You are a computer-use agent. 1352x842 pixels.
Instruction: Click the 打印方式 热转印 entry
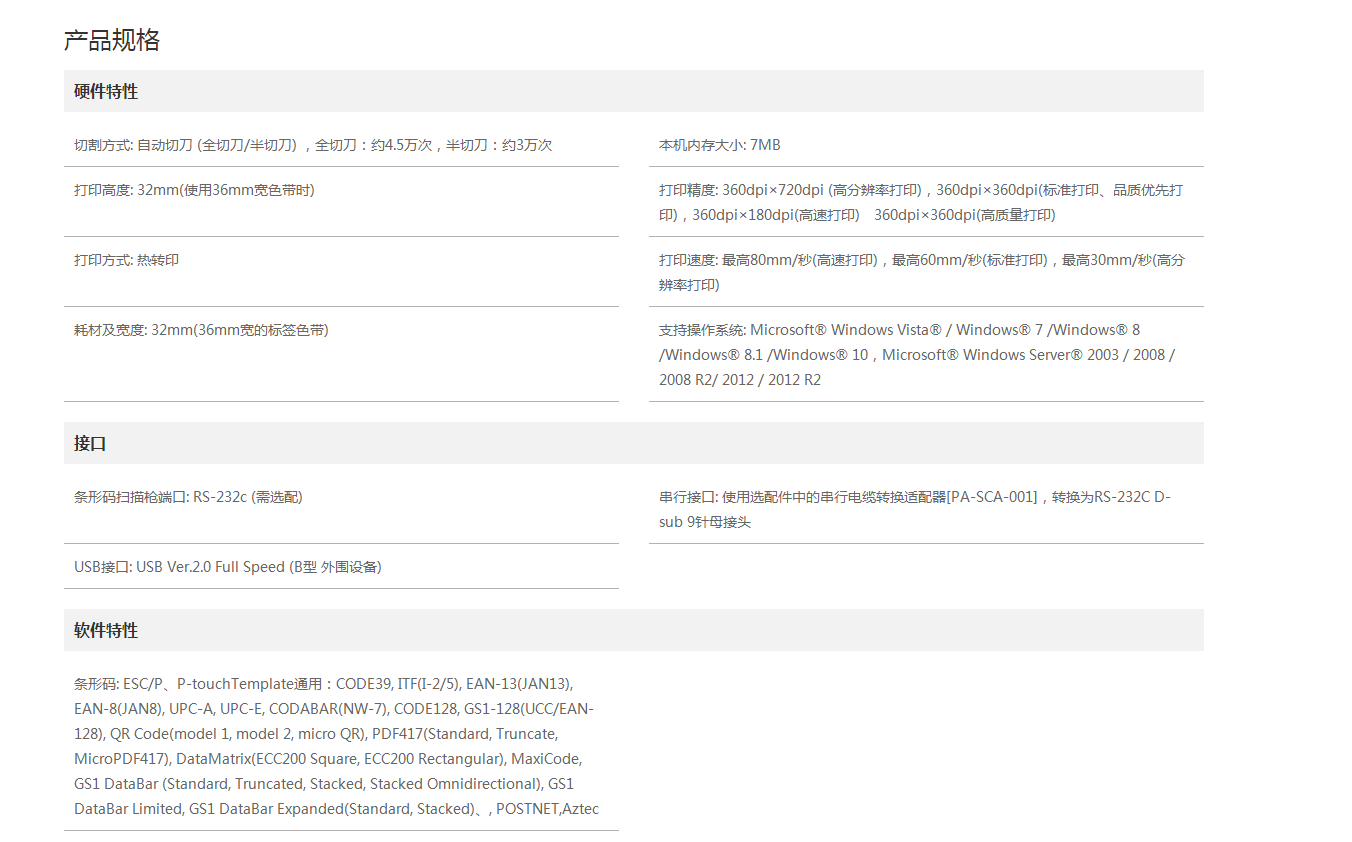coord(126,260)
